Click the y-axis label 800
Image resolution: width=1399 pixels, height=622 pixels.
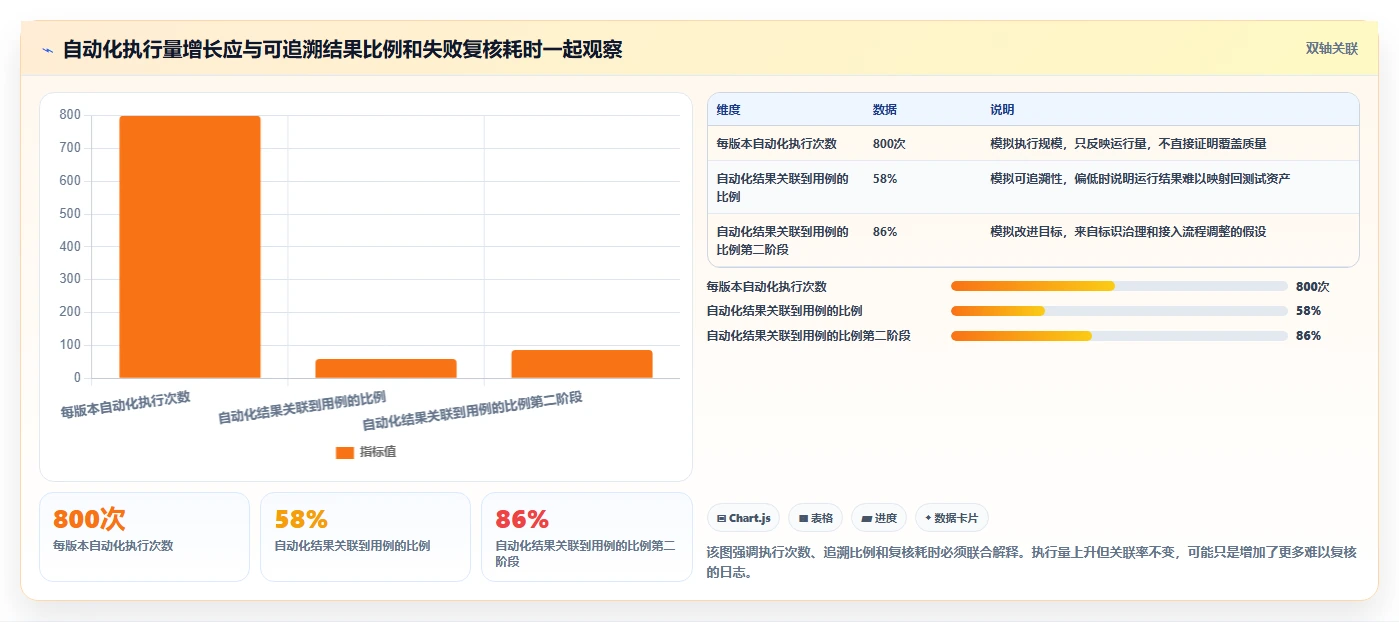click(x=70, y=115)
